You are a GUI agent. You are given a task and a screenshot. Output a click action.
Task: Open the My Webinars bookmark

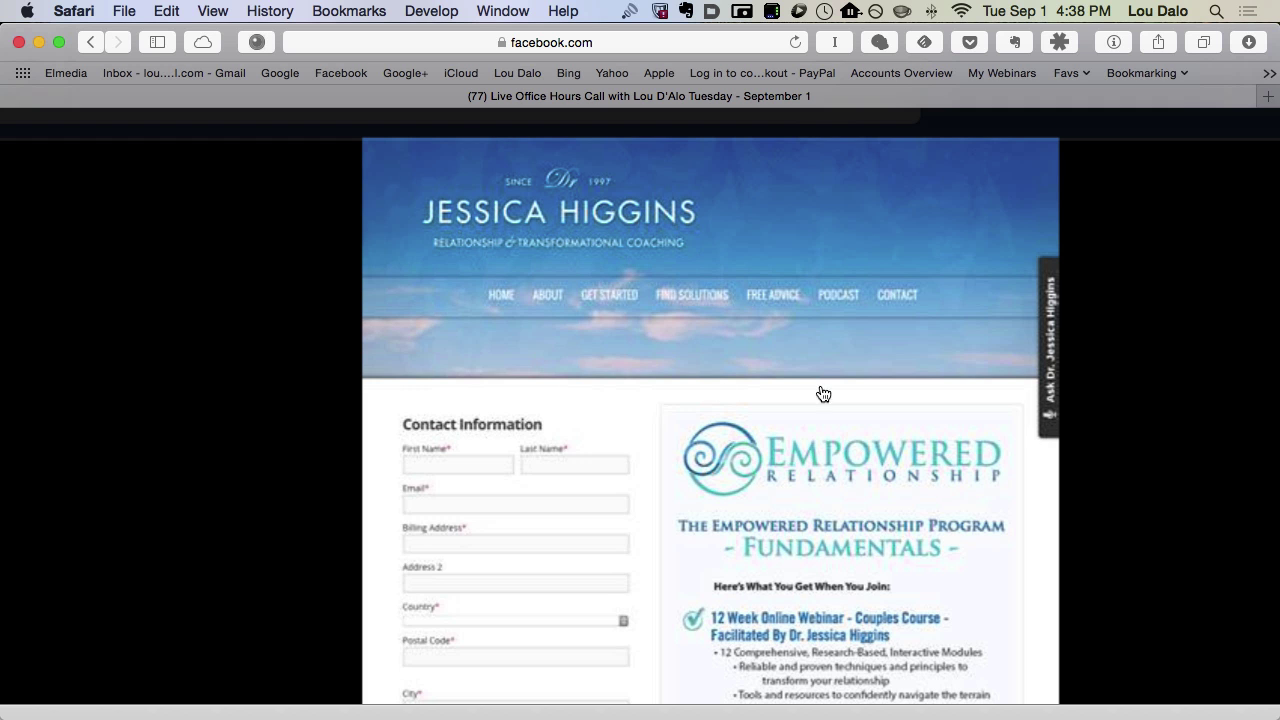(1002, 73)
